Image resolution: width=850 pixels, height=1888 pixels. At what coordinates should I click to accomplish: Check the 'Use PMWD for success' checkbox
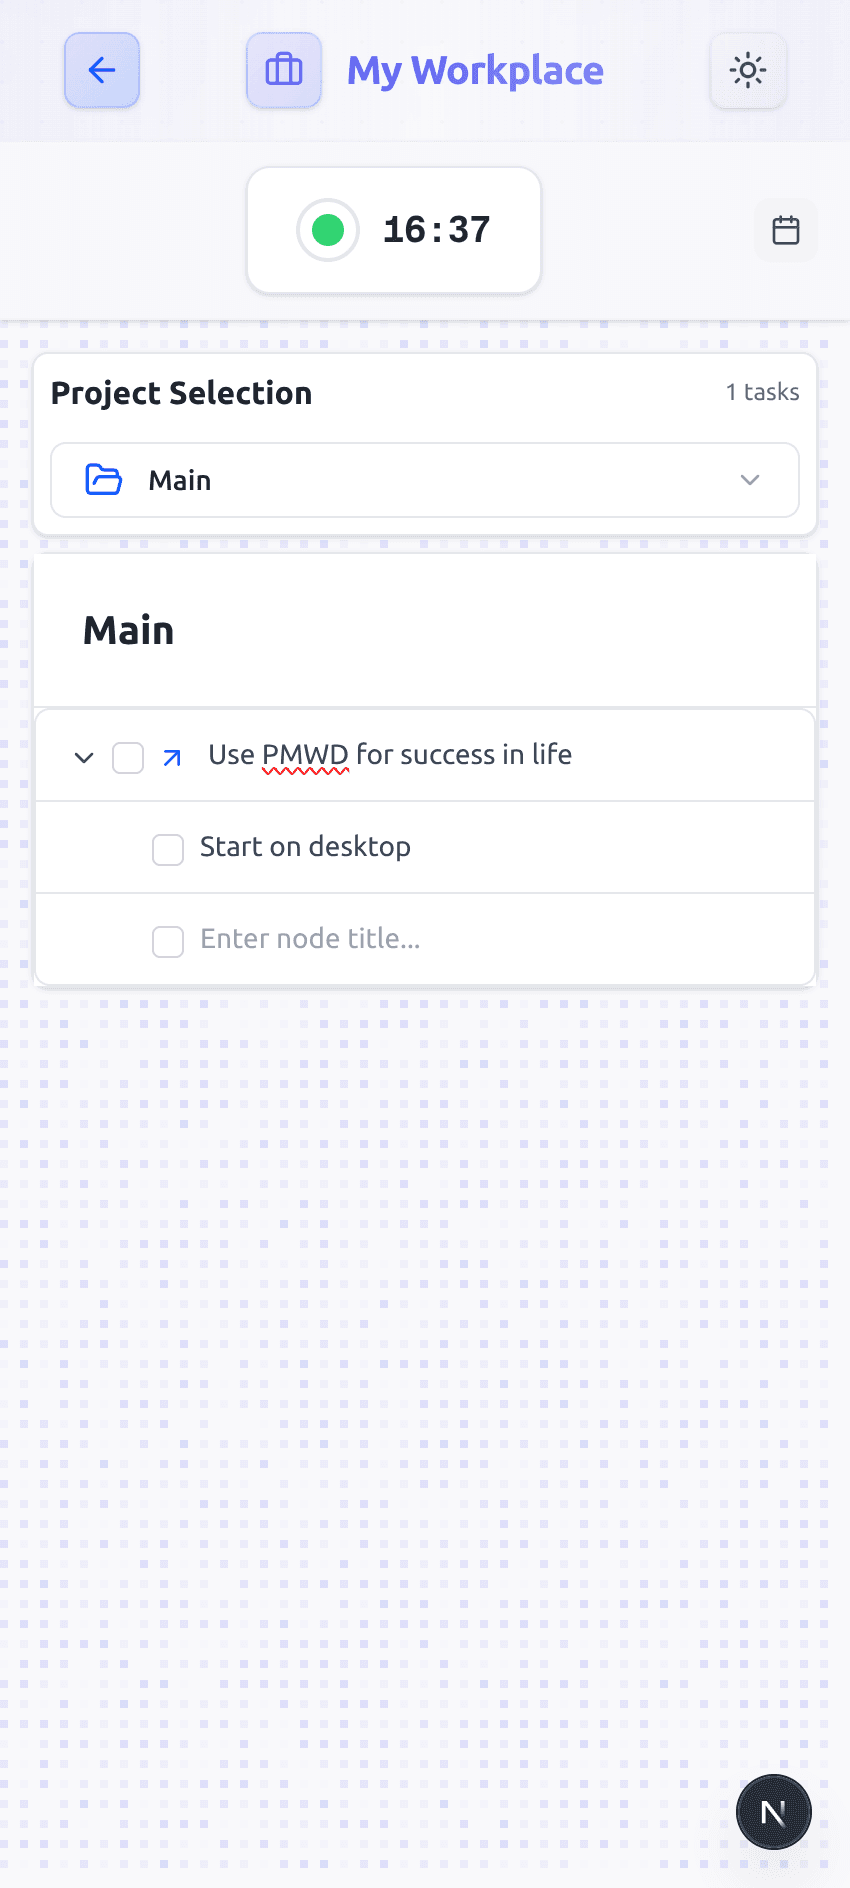[x=128, y=758]
